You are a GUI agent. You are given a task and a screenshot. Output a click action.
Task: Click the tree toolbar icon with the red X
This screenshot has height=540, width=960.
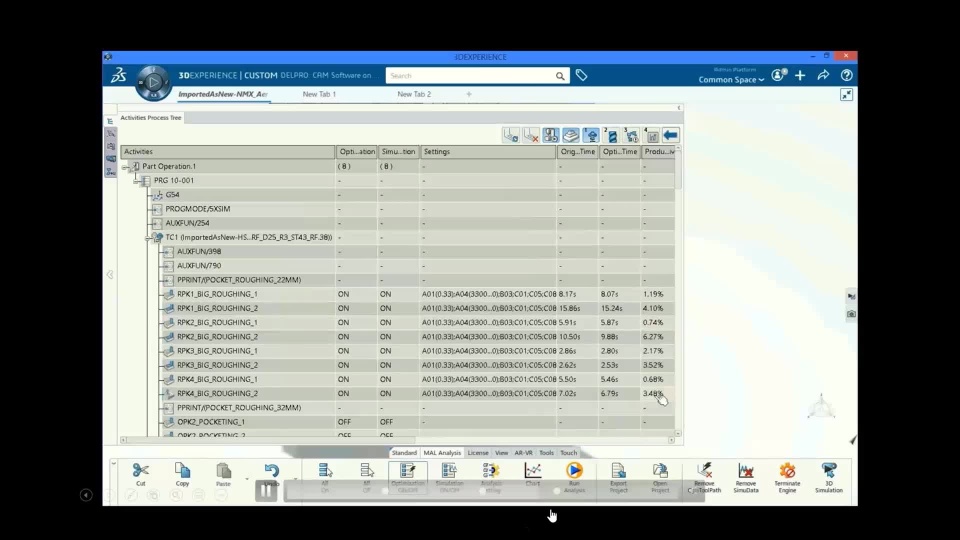point(531,135)
